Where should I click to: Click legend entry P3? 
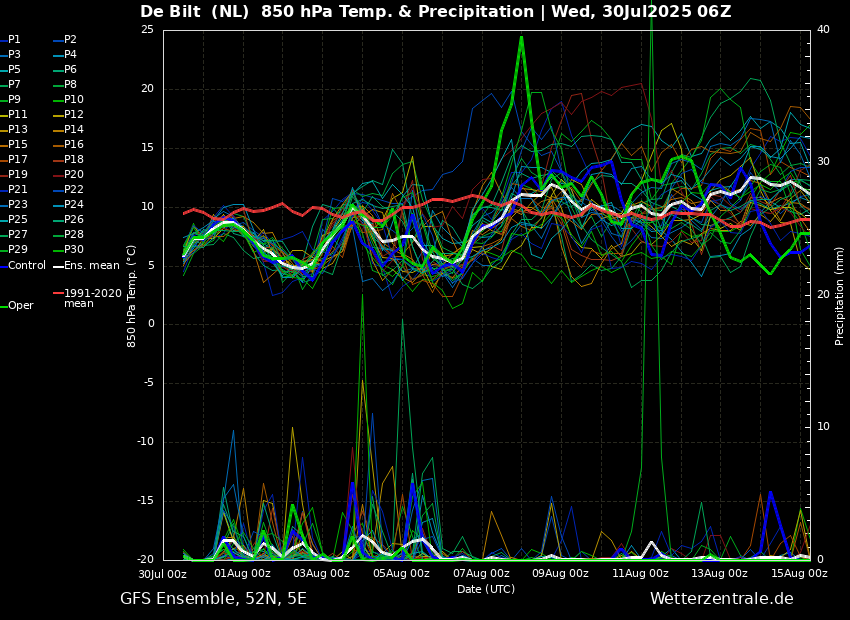point(15,54)
